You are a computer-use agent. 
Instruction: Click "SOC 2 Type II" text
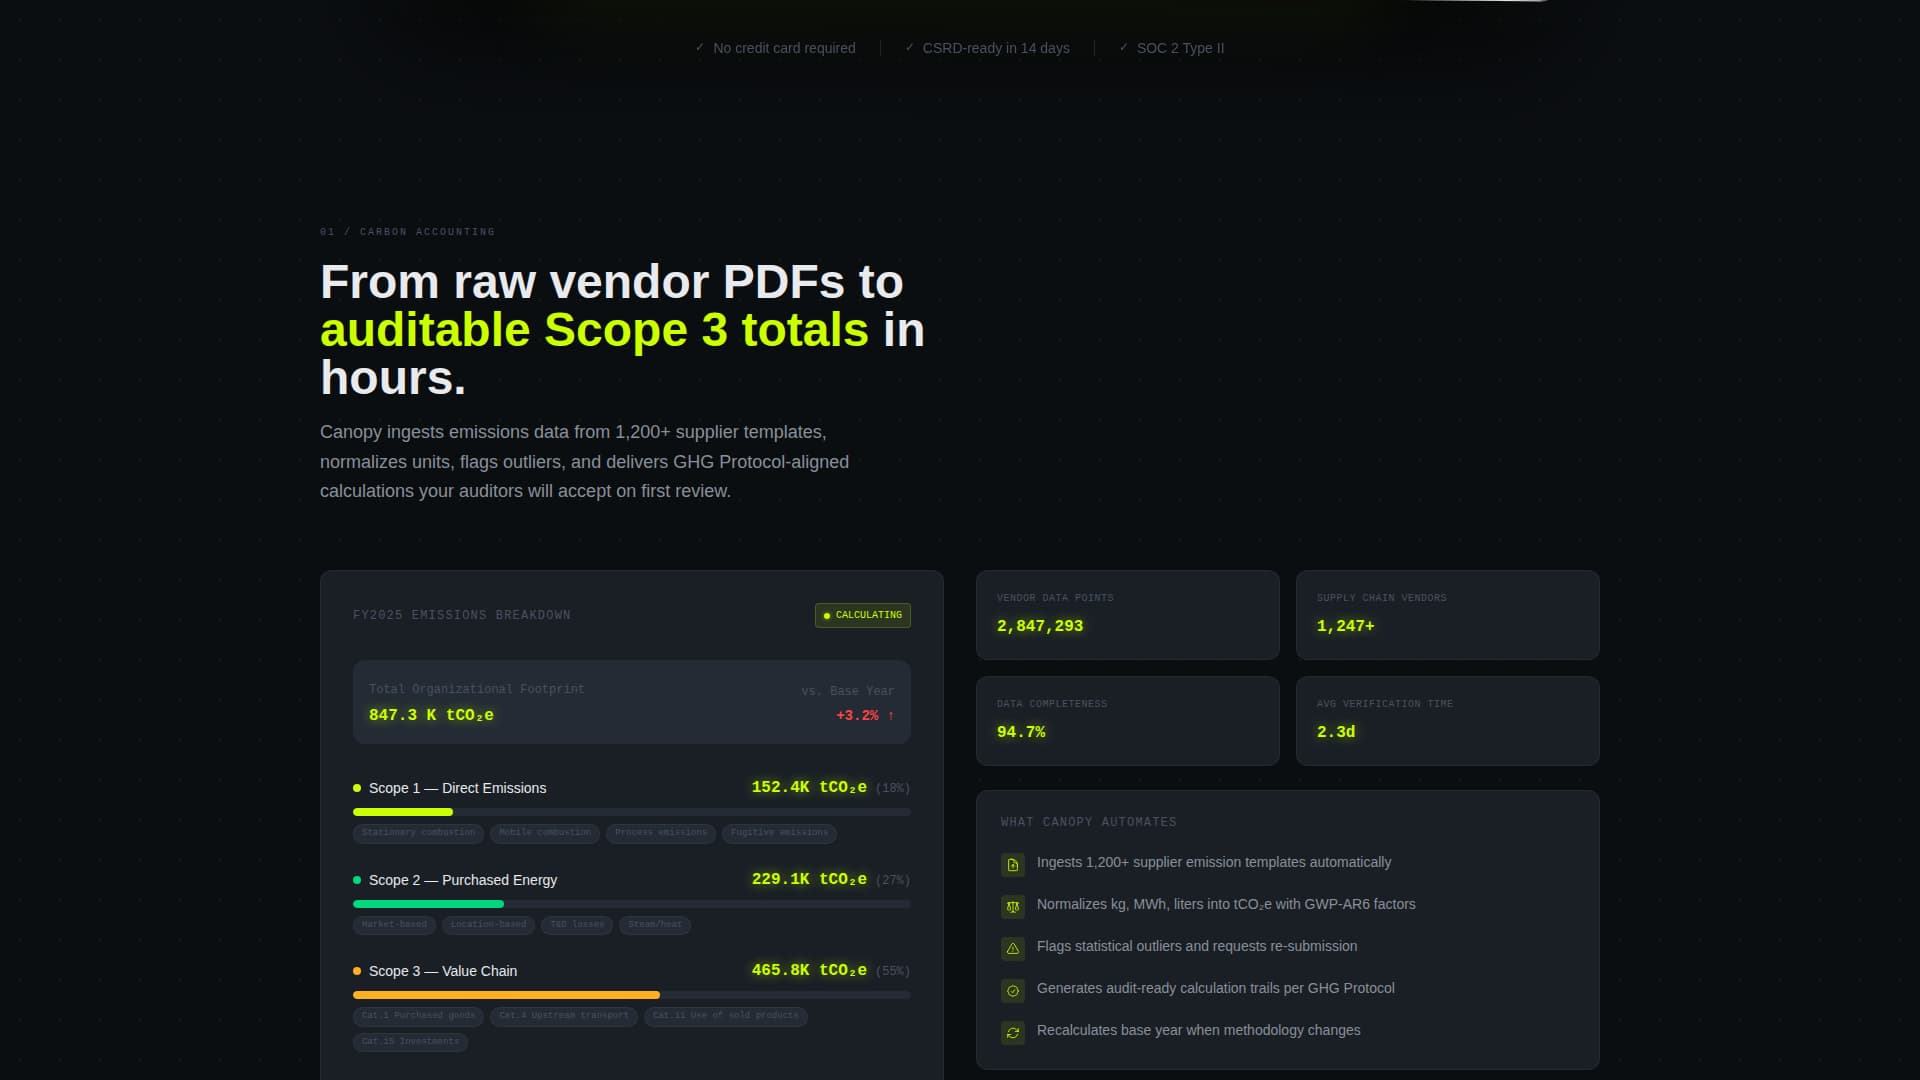[x=1180, y=48]
